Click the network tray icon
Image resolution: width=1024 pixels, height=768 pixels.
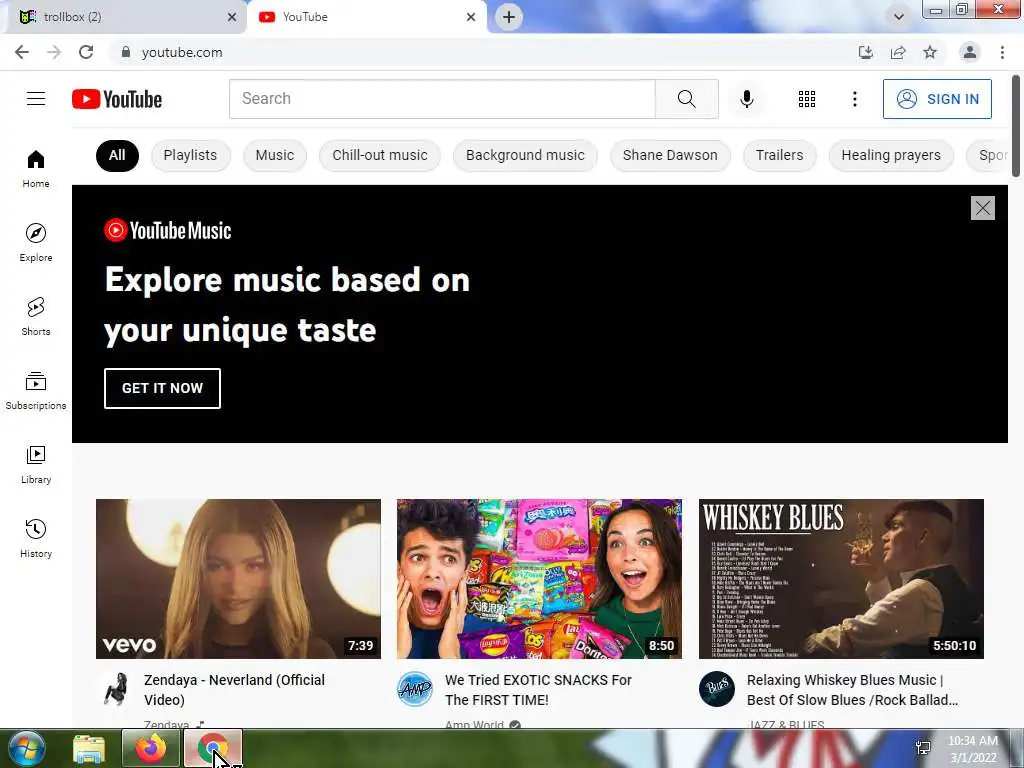(923, 748)
